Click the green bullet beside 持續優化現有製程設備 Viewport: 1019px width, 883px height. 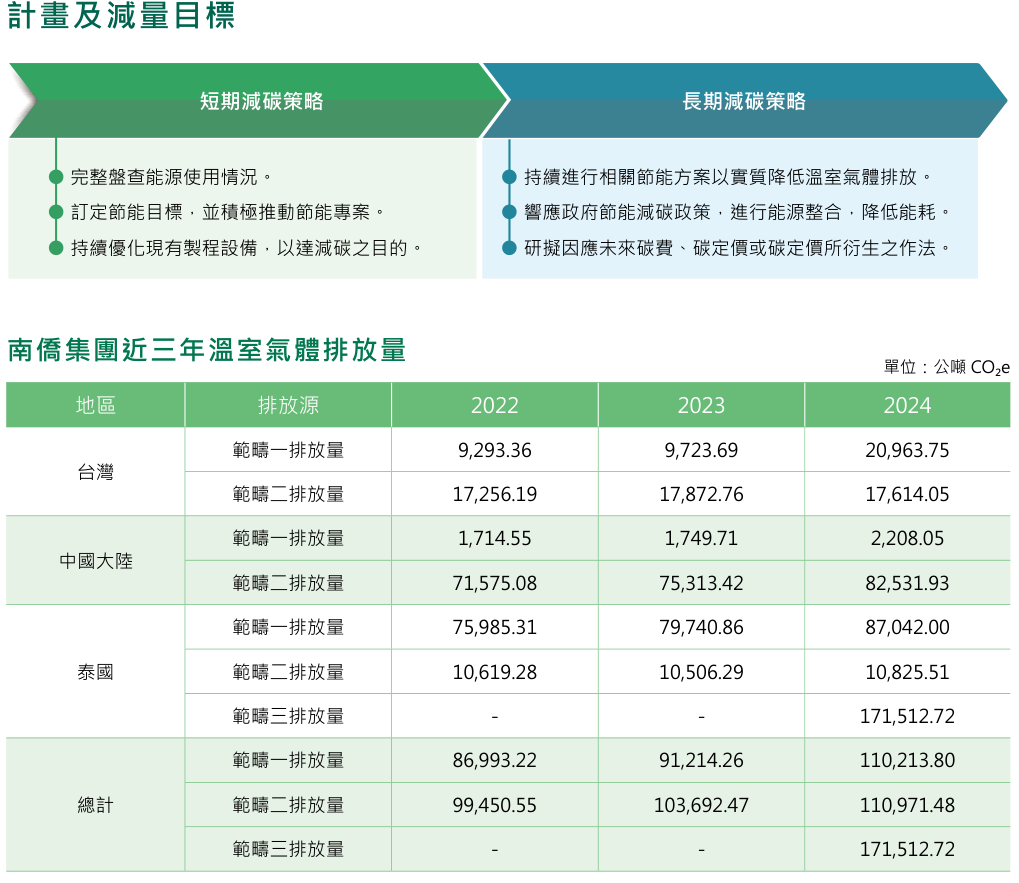pyautogui.click(x=56, y=248)
